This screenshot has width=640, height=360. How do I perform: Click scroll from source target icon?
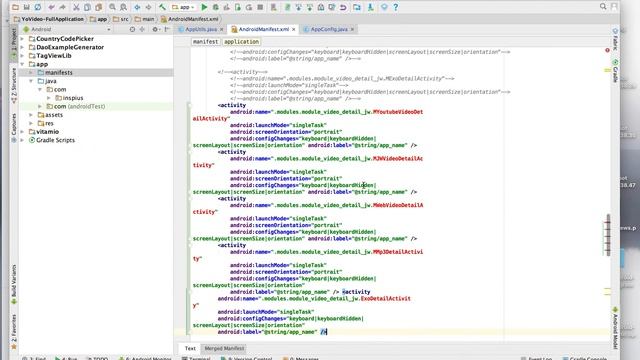tap(132, 29)
